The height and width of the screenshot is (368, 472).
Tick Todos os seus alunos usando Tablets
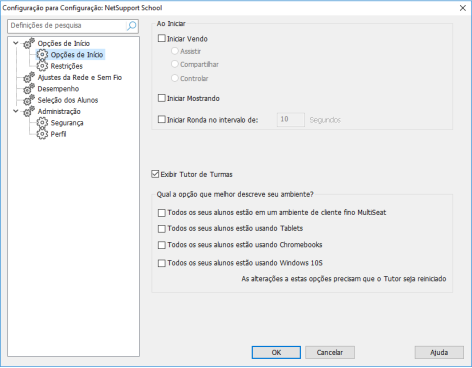(162, 229)
